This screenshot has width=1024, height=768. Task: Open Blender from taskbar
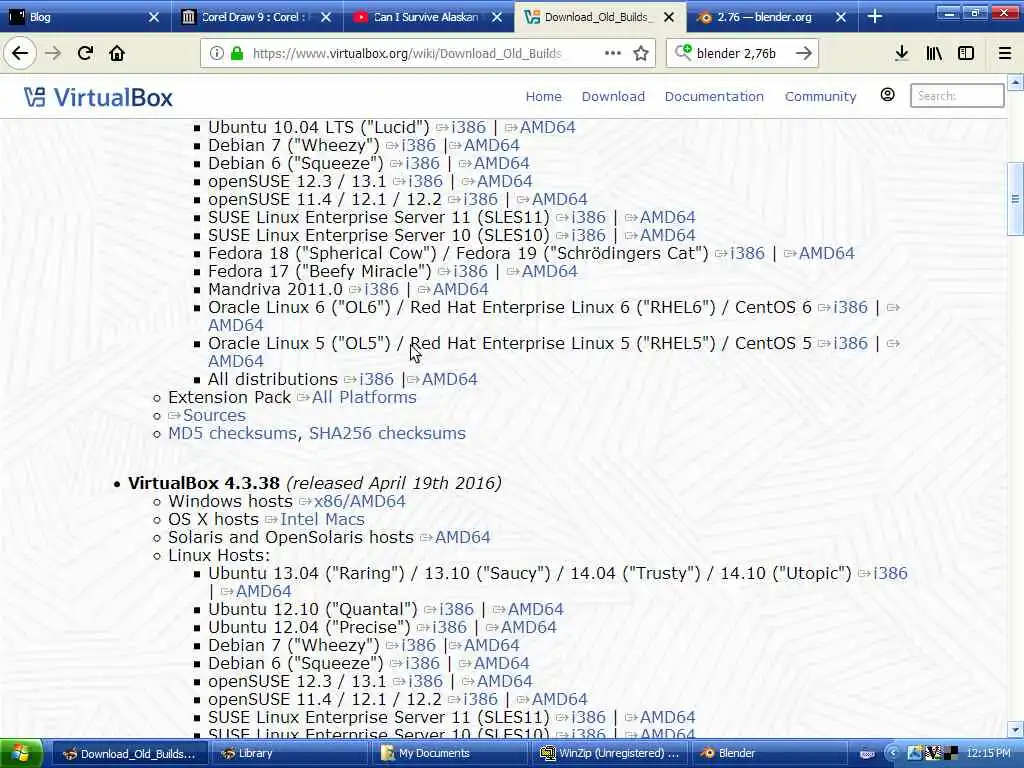(771, 754)
